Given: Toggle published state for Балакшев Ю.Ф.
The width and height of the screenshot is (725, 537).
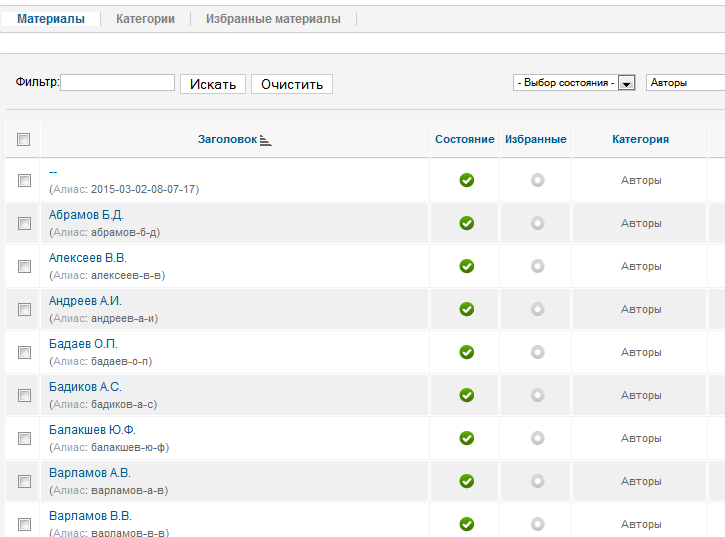Looking at the screenshot, I should (x=467, y=438).
